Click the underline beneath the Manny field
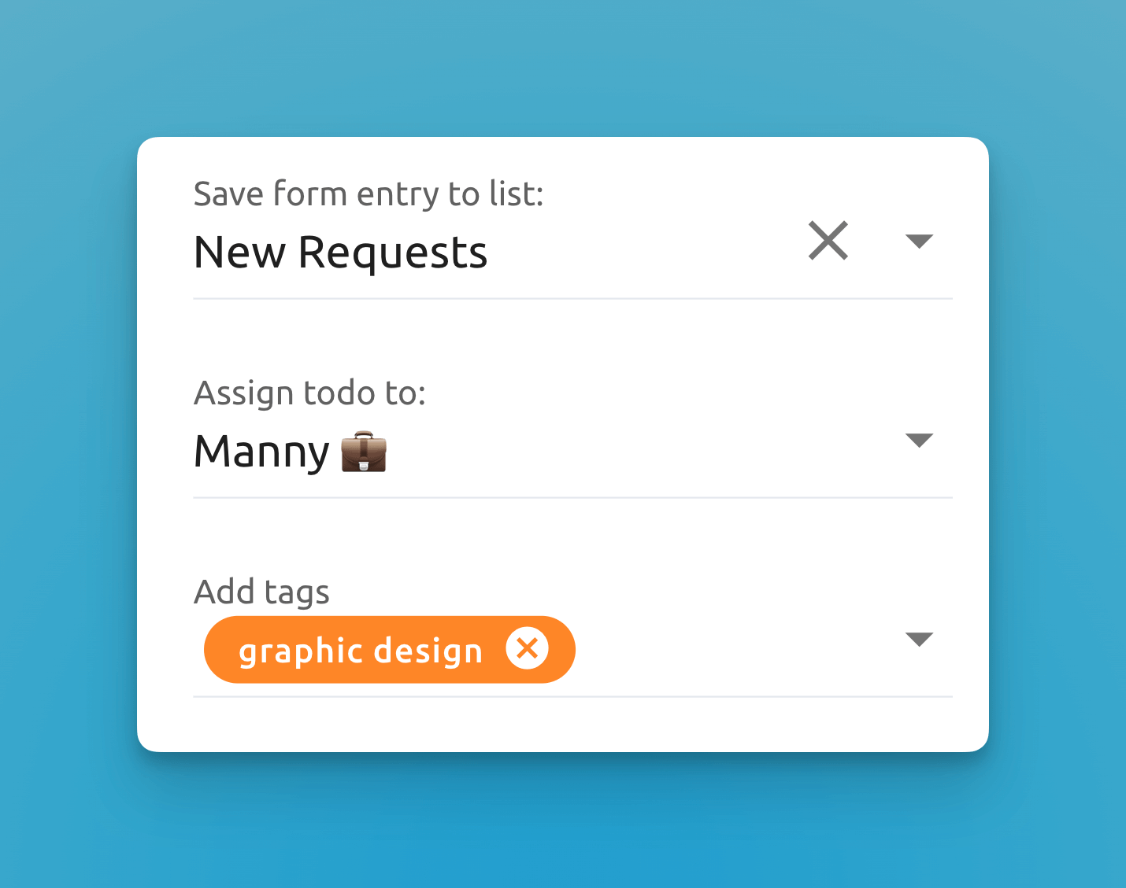This screenshot has width=1126, height=888. point(572,497)
